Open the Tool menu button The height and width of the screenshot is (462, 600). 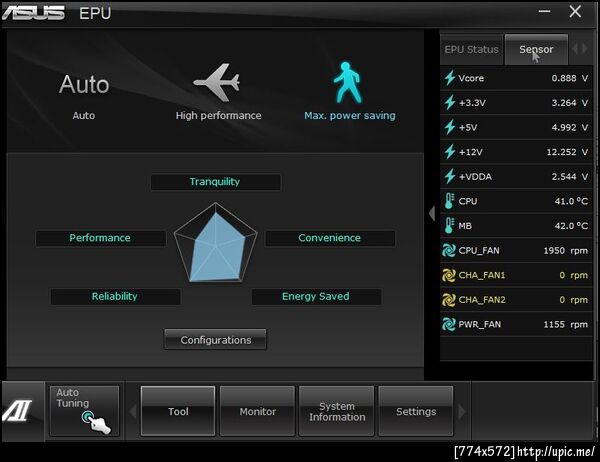click(178, 411)
